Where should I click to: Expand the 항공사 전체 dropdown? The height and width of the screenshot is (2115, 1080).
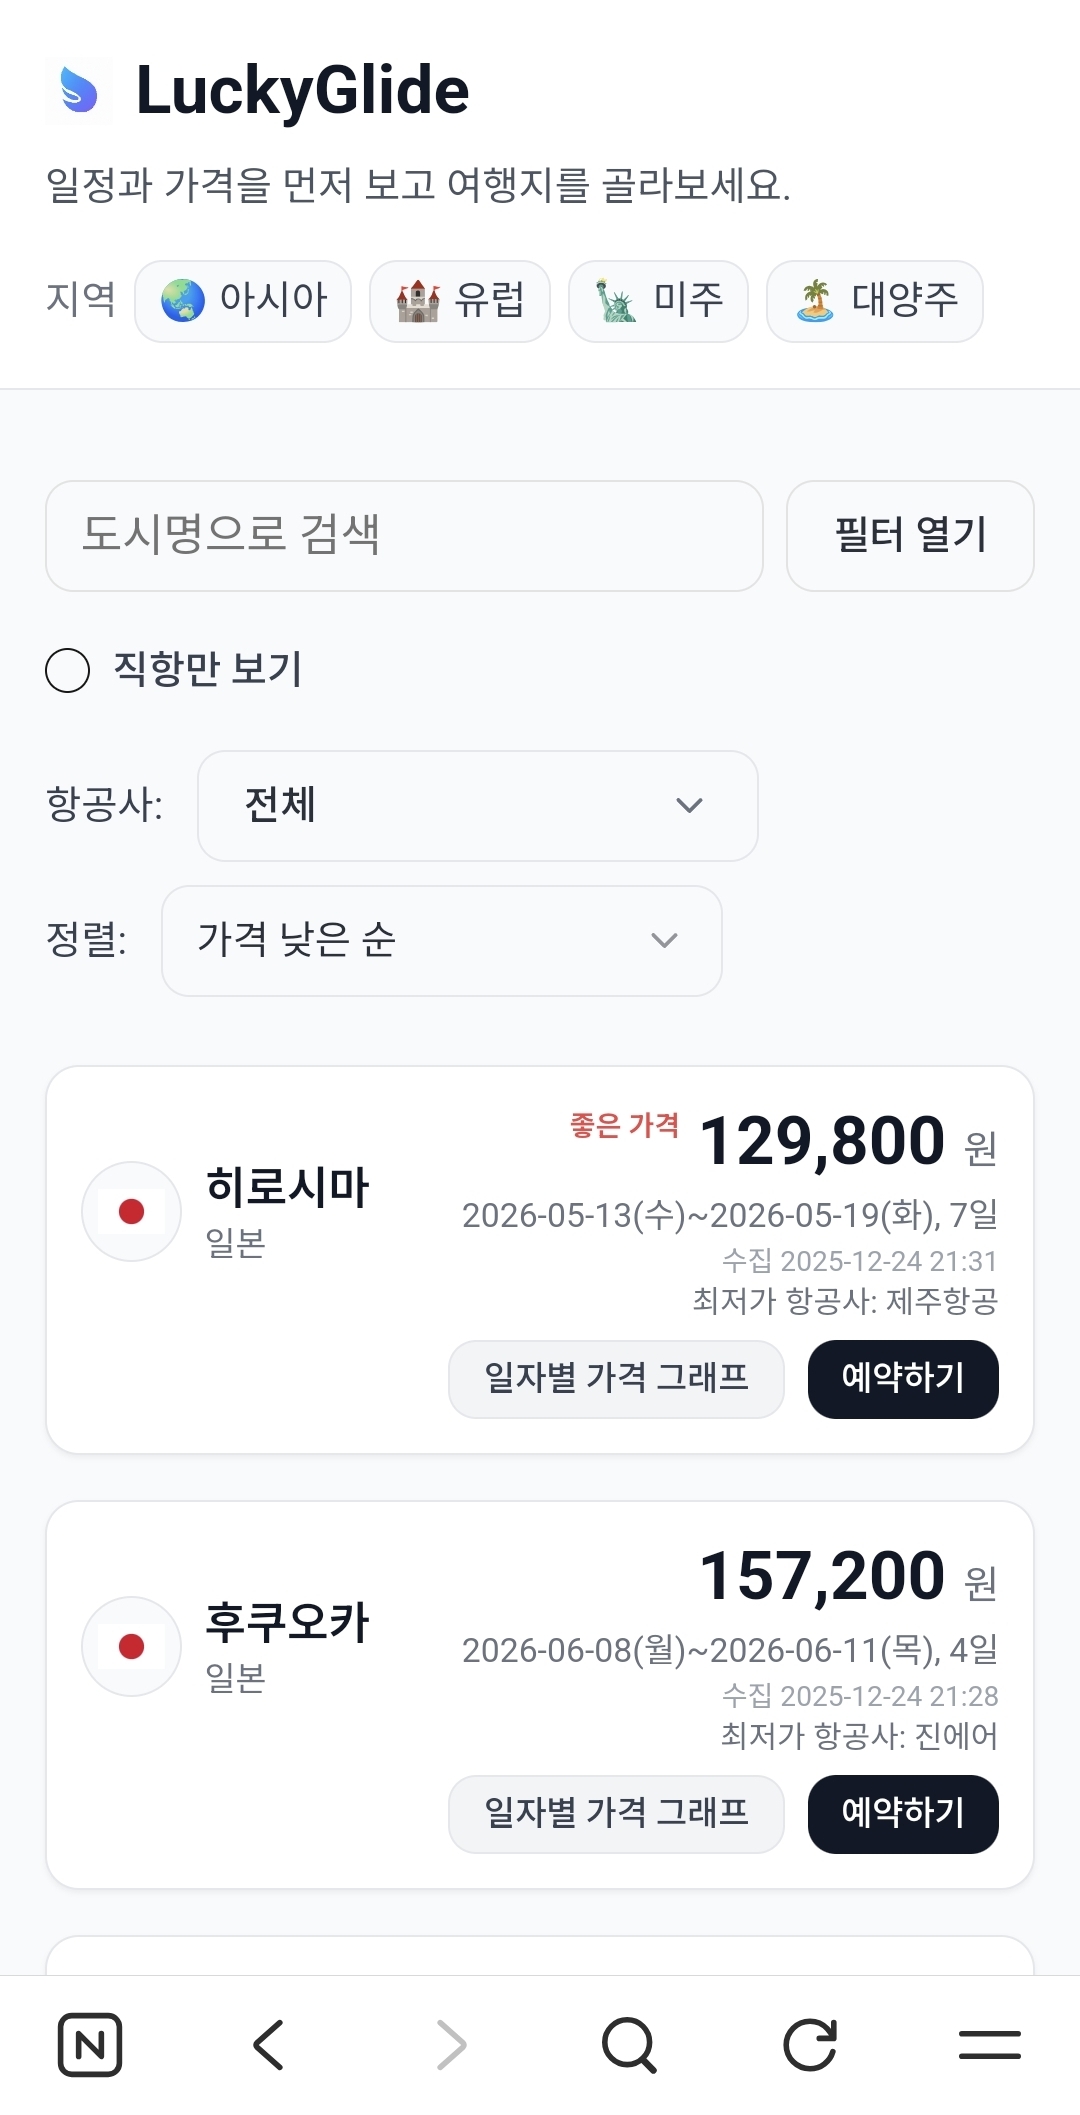[x=477, y=806]
